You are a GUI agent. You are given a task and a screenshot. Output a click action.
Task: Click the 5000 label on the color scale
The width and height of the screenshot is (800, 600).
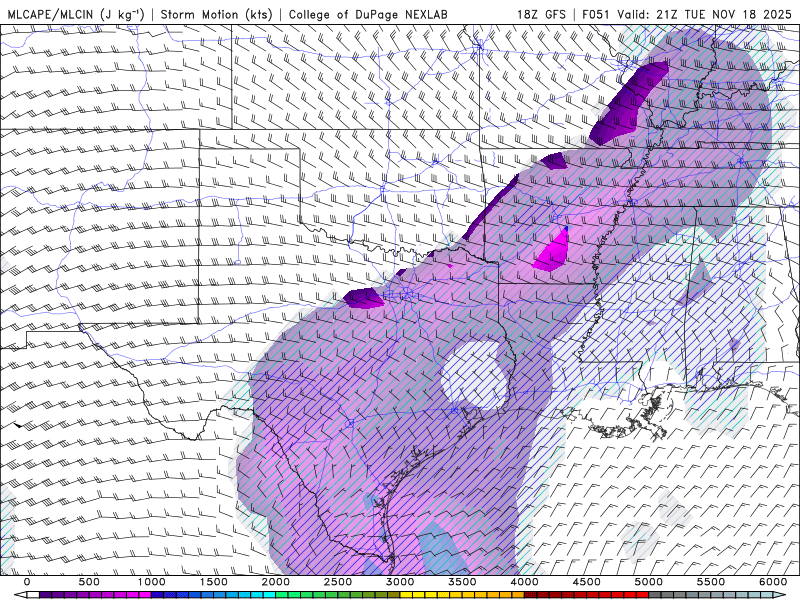tap(649, 582)
